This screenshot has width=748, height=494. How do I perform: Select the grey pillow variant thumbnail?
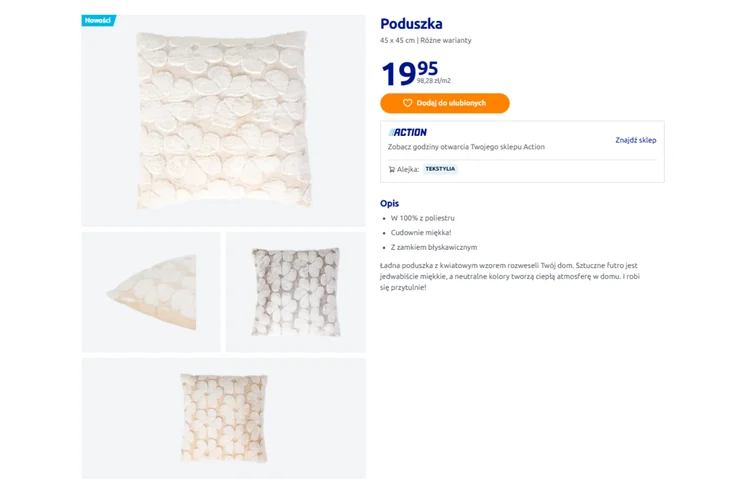[295, 292]
